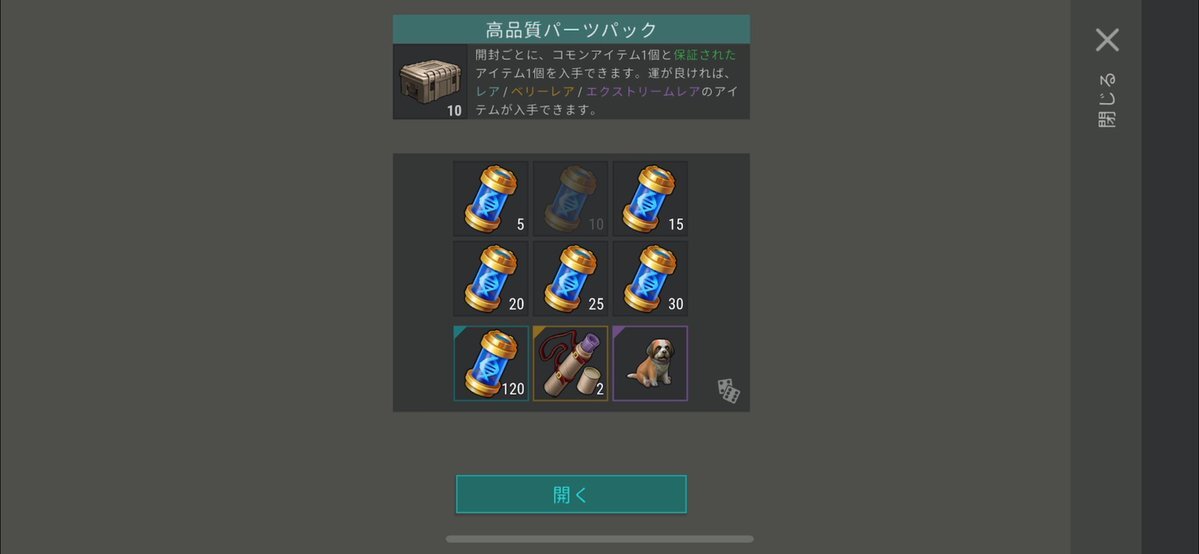Click the purple エクストリームレア text

tap(643, 91)
